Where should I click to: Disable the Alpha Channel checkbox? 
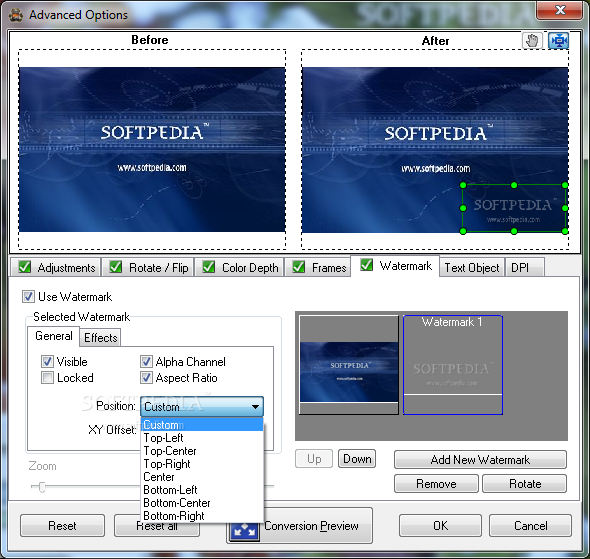pyautogui.click(x=146, y=362)
